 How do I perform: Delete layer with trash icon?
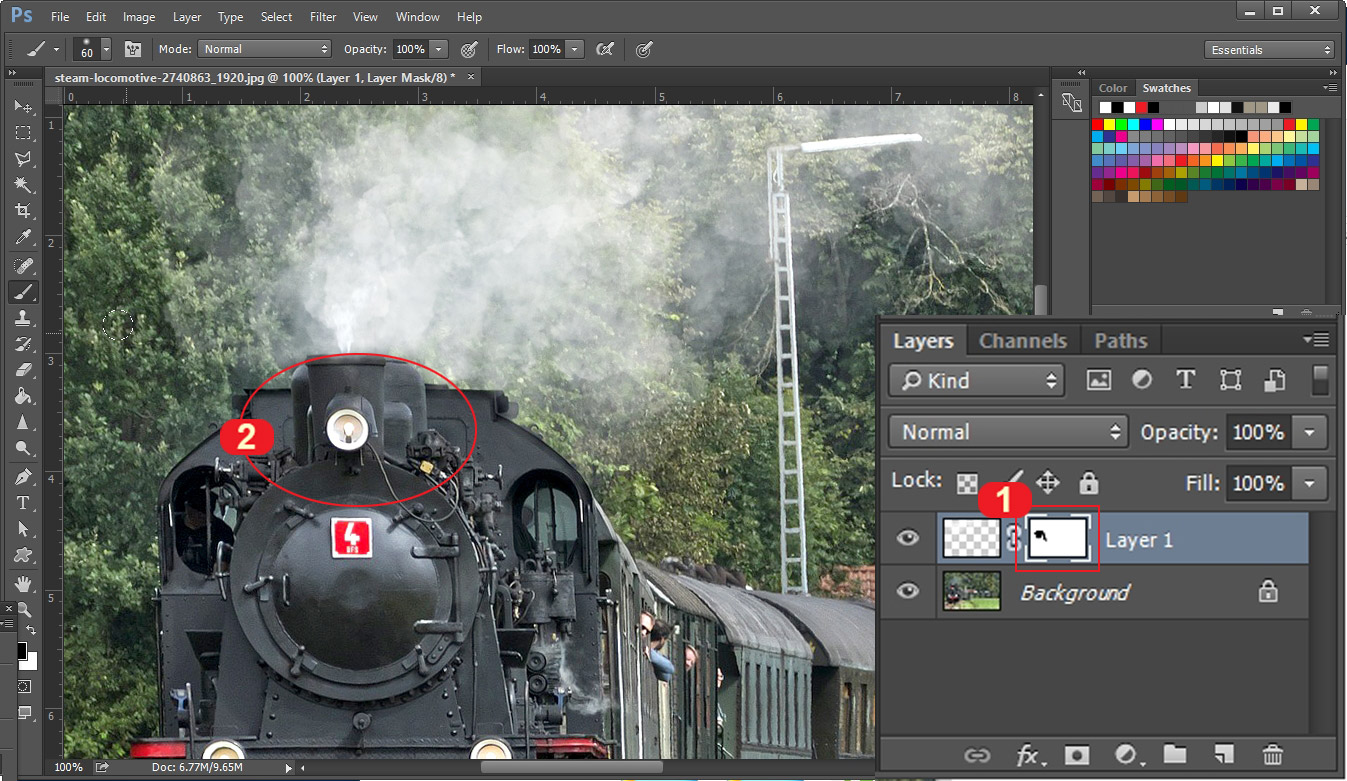pyautogui.click(x=1272, y=755)
